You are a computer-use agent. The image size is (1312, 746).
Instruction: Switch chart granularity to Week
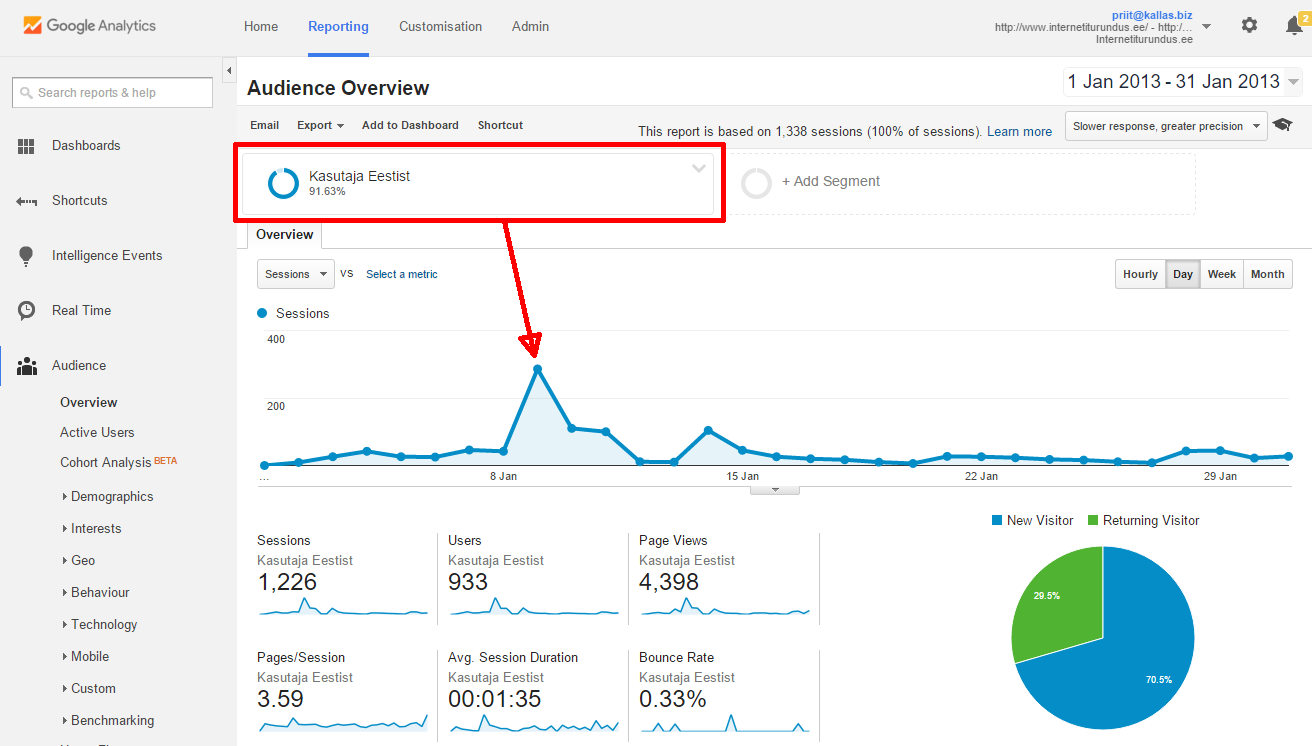1221,274
